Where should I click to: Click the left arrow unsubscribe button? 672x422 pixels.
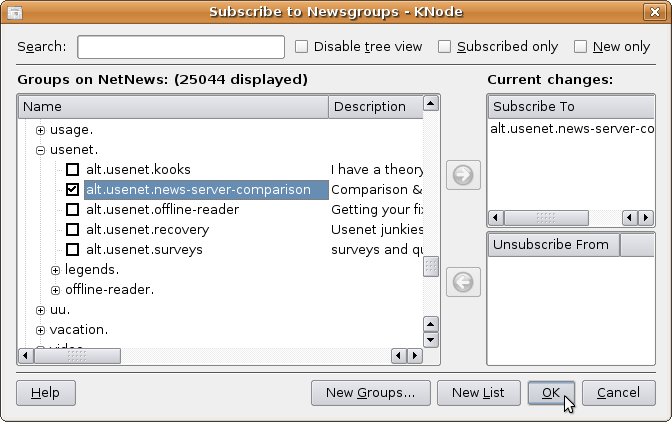tap(465, 282)
